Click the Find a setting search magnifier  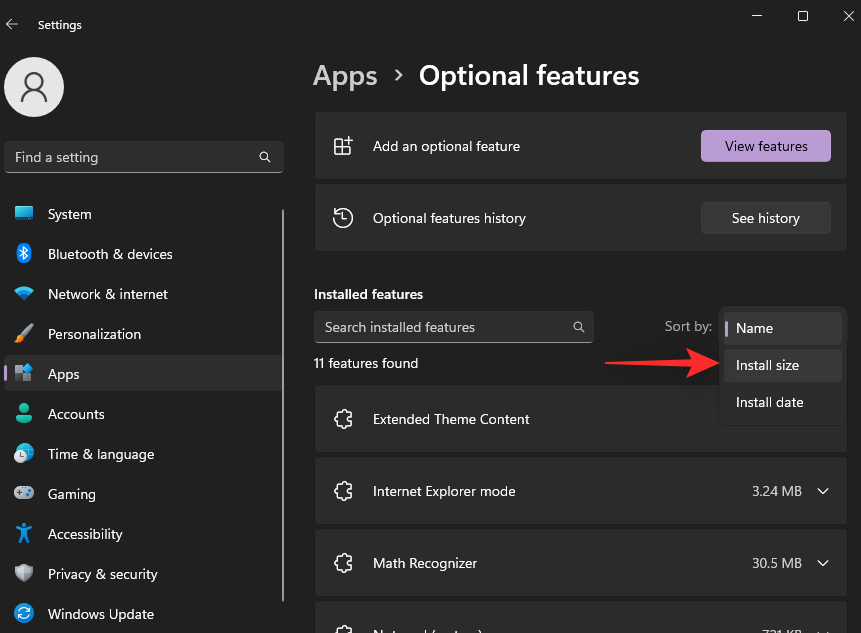(265, 157)
